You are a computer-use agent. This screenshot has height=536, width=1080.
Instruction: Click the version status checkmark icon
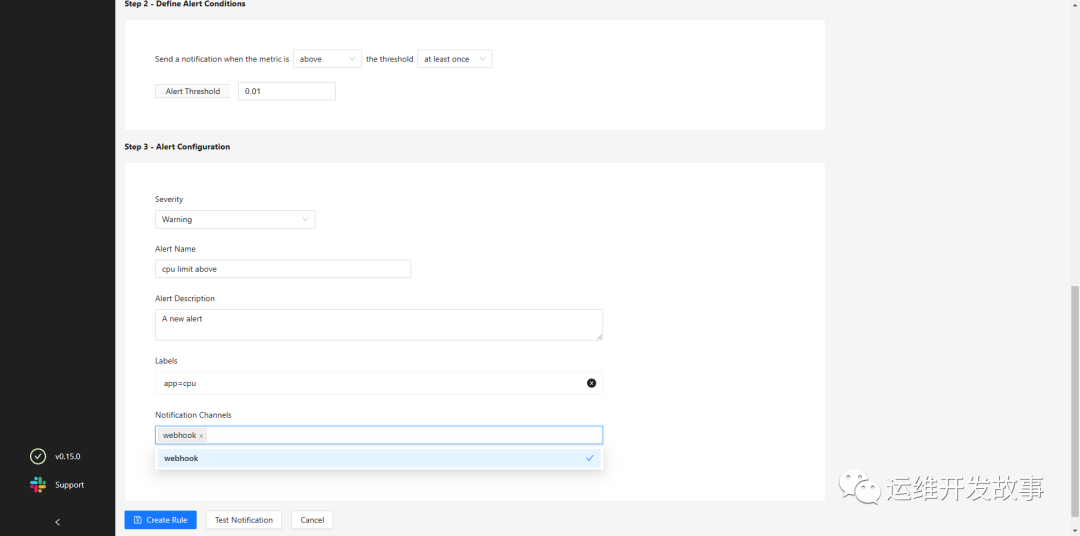[38, 456]
